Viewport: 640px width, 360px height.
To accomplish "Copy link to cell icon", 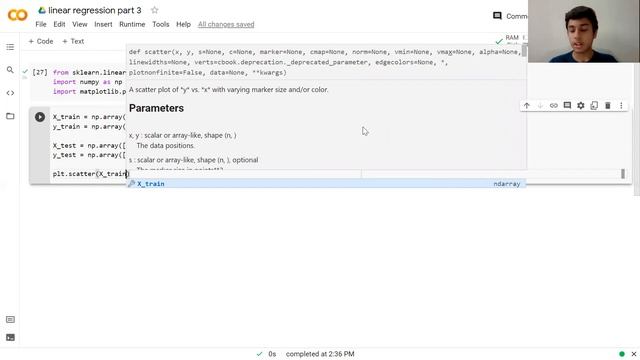I will (553, 106).
